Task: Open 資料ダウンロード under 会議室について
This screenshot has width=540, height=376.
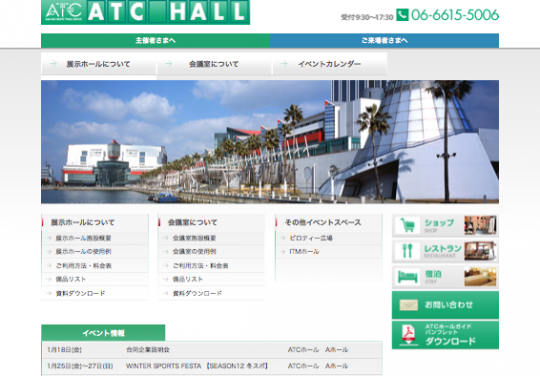Action: coord(197,293)
